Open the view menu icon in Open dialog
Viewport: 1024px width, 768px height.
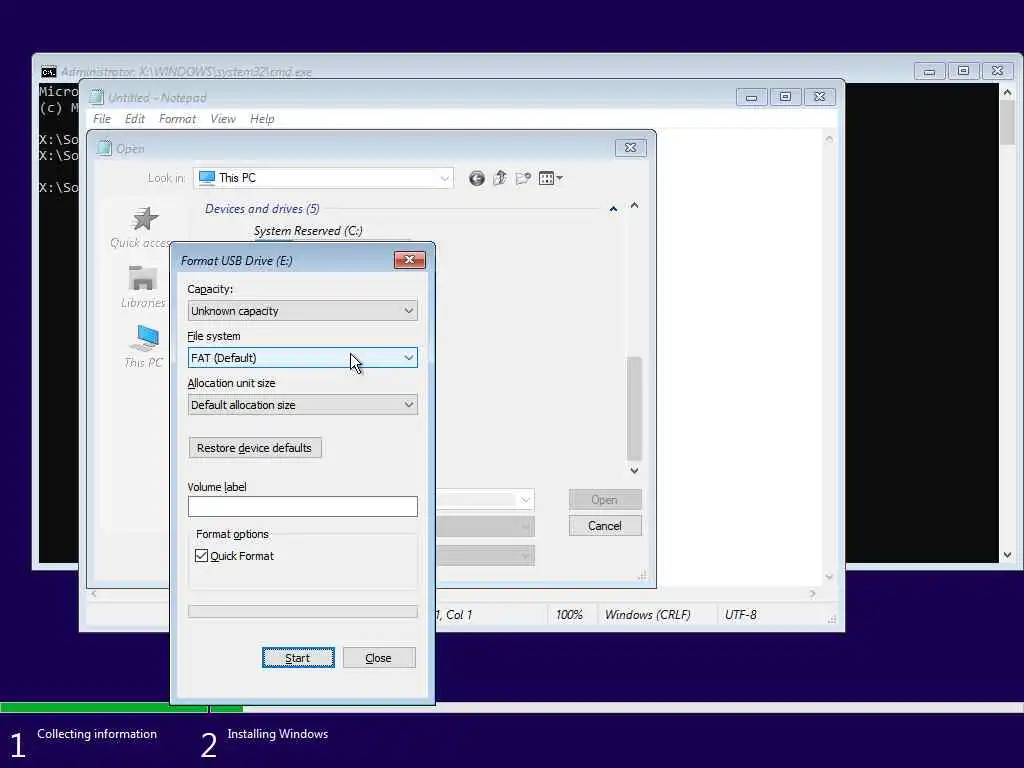point(551,178)
